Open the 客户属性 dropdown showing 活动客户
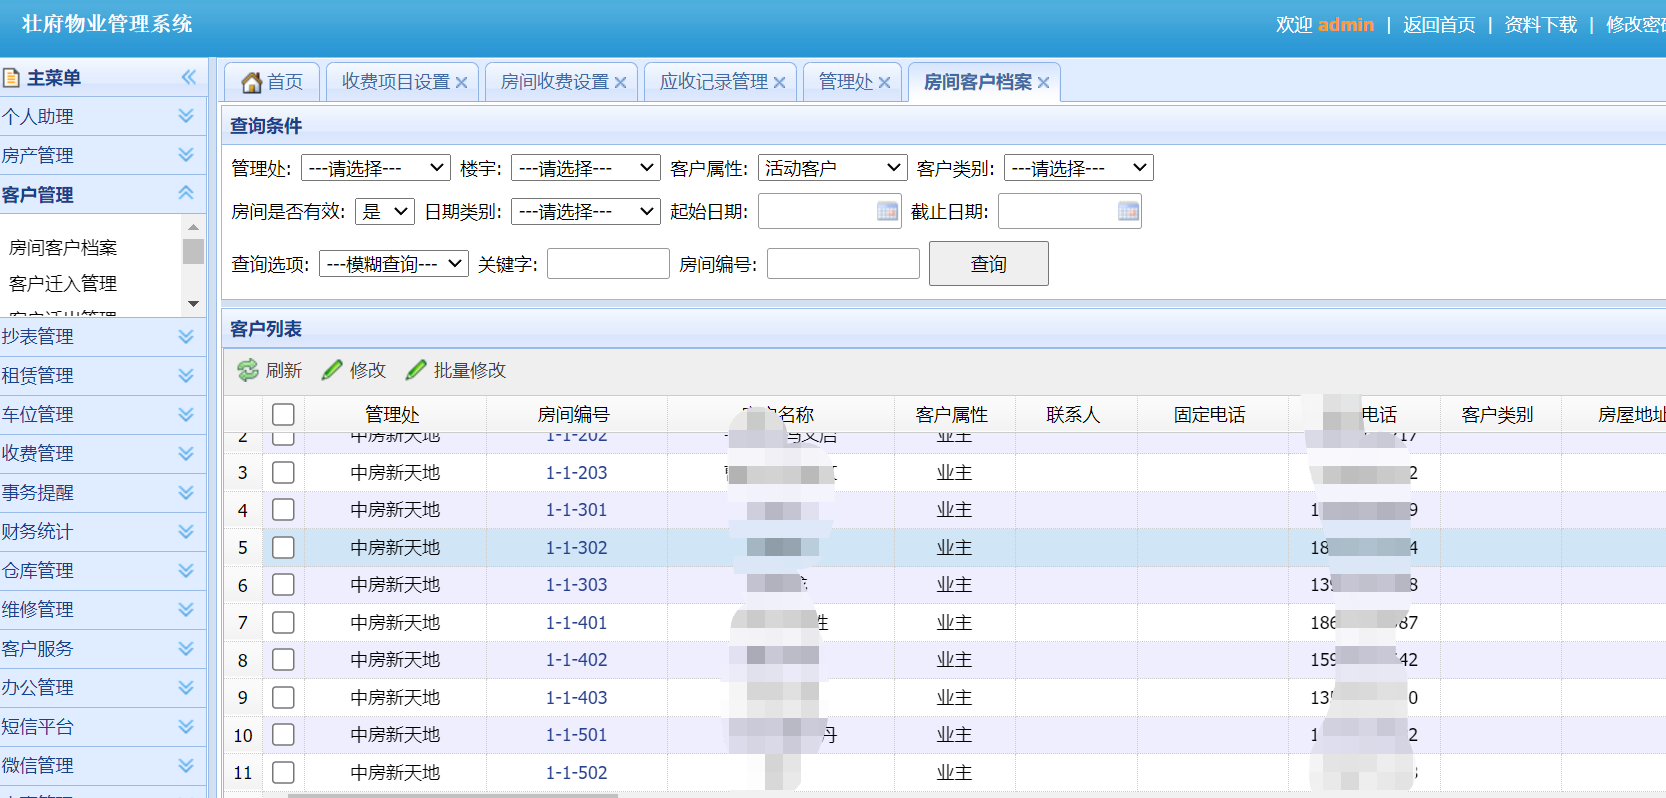 point(832,168)
